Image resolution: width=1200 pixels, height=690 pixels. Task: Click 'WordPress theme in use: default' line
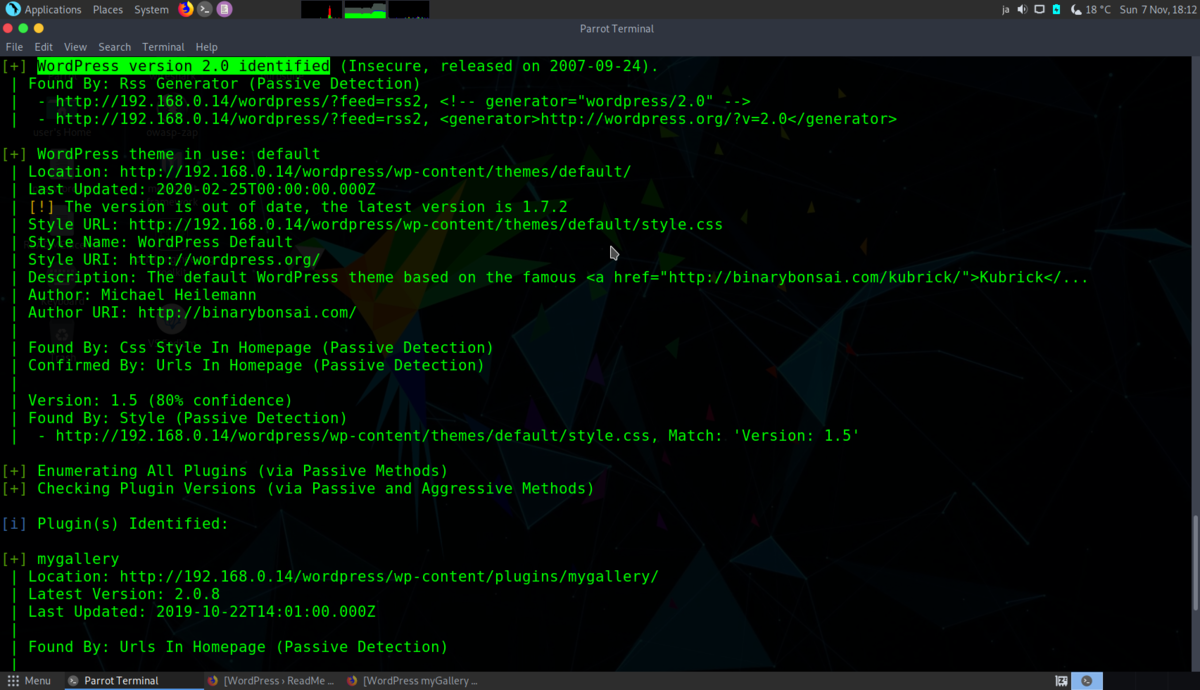click(x=178, y=154)
